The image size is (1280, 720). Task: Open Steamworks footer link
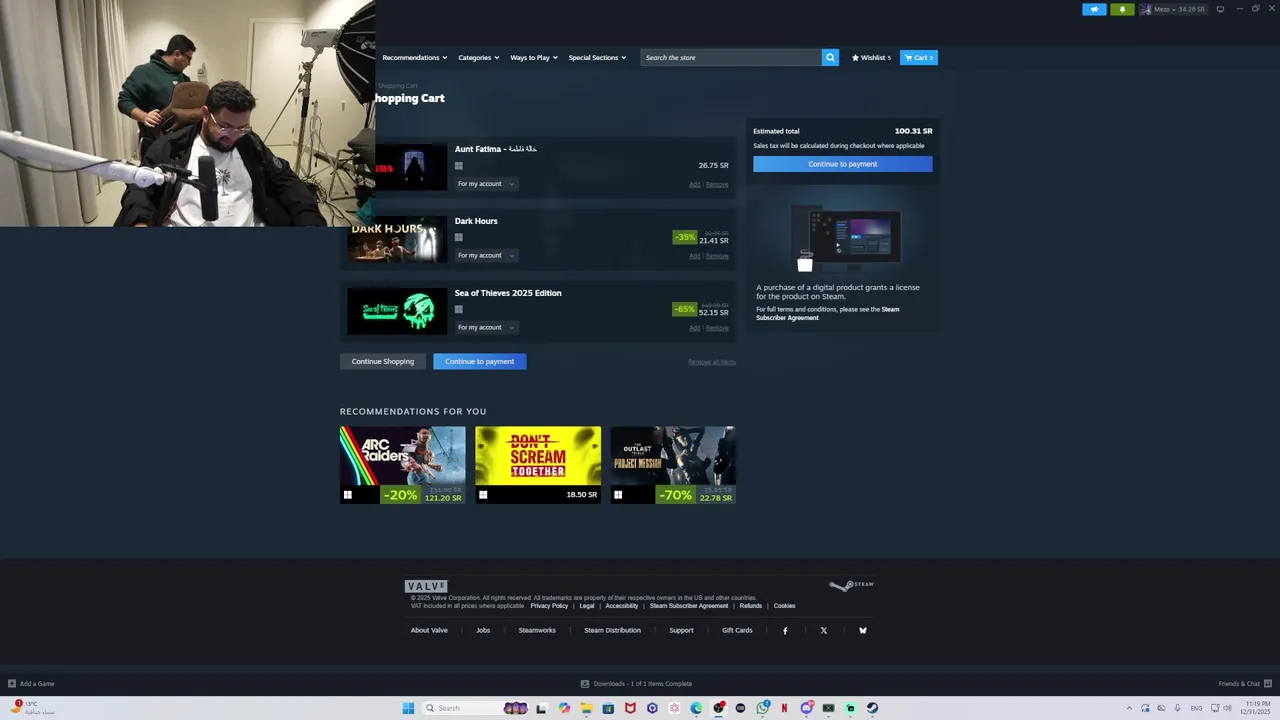(x=537, y=630)
